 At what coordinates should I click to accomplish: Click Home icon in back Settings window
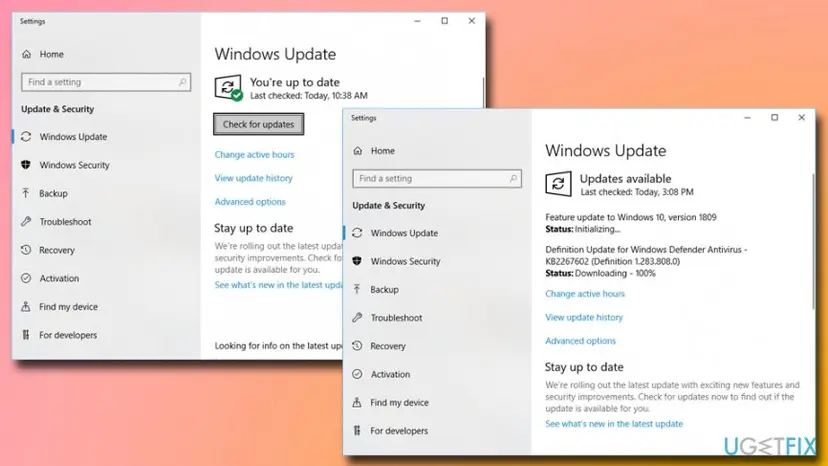[x=26, y=54]
